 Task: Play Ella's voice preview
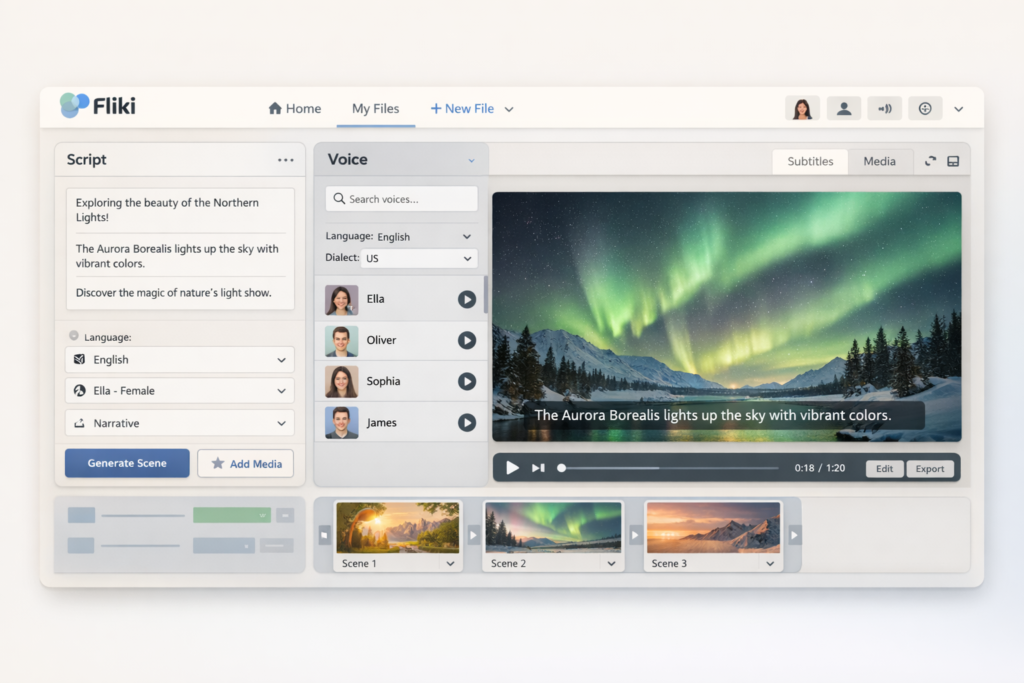[x=466, y=299]
